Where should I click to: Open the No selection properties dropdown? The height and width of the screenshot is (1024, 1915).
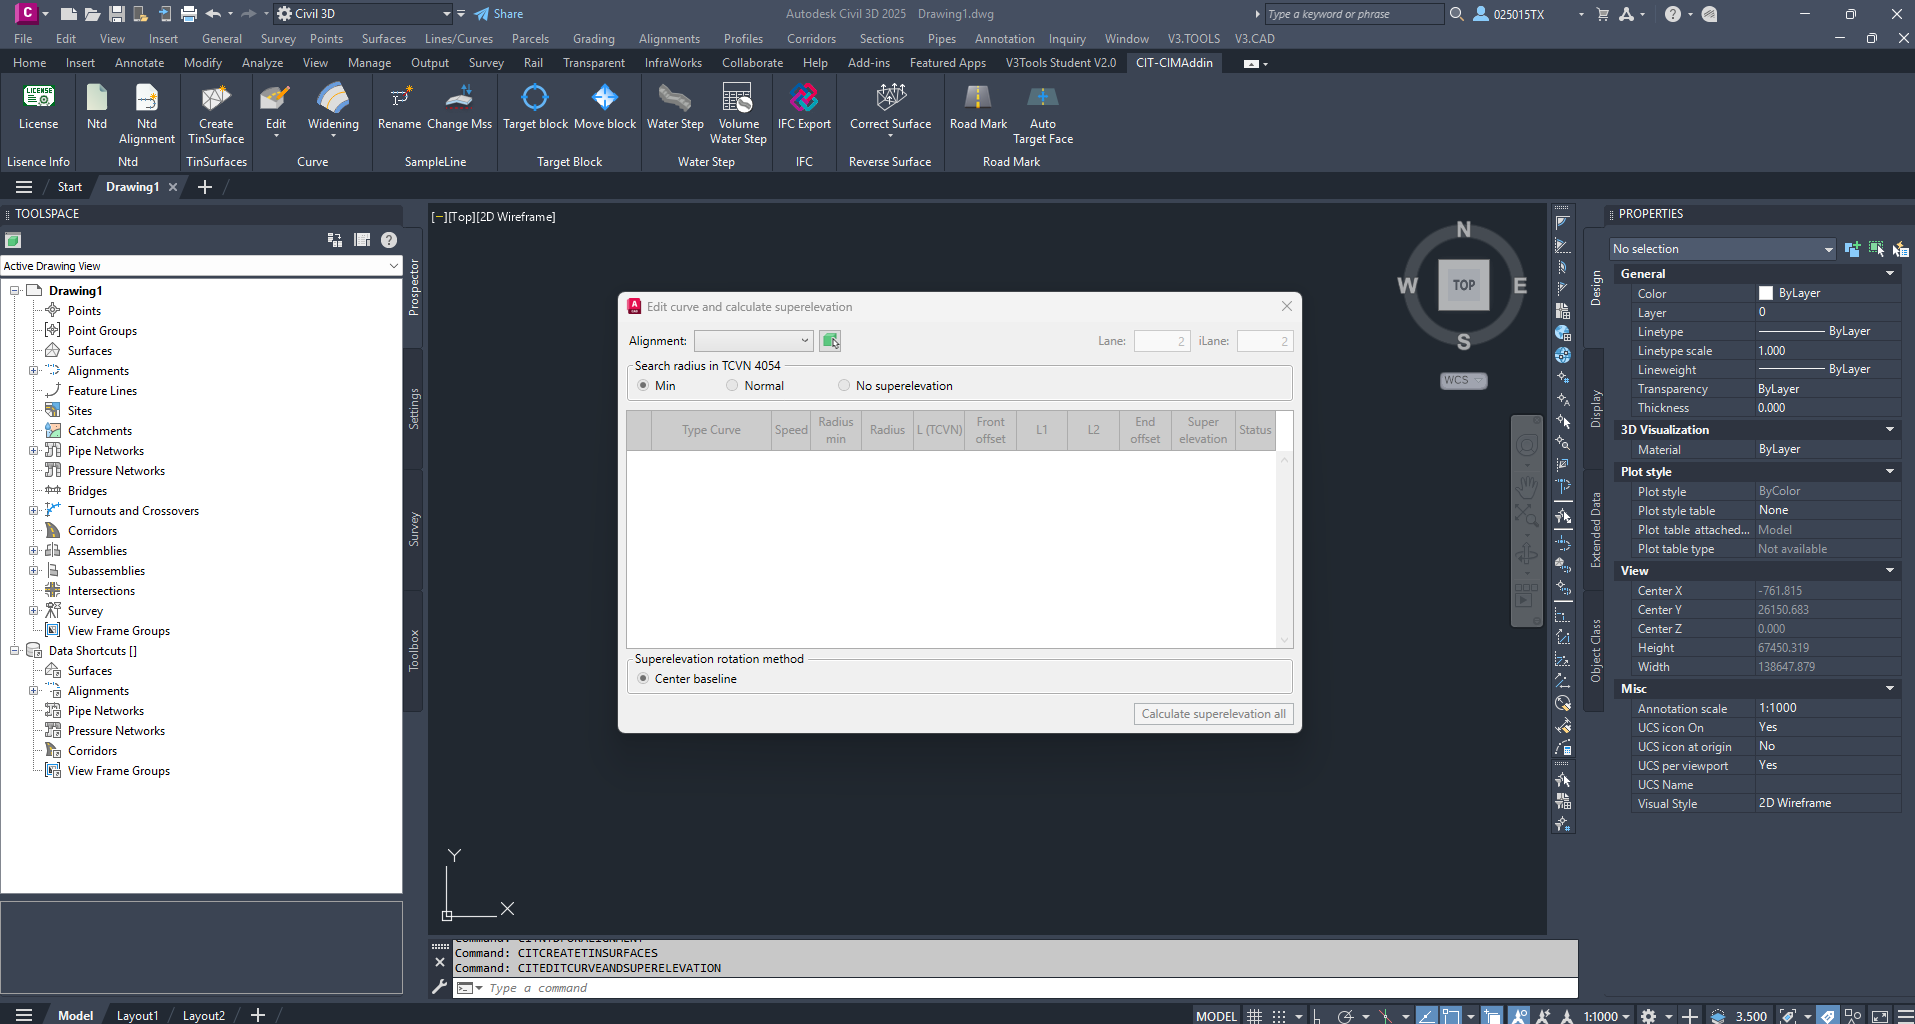[x=1722, y=249]
